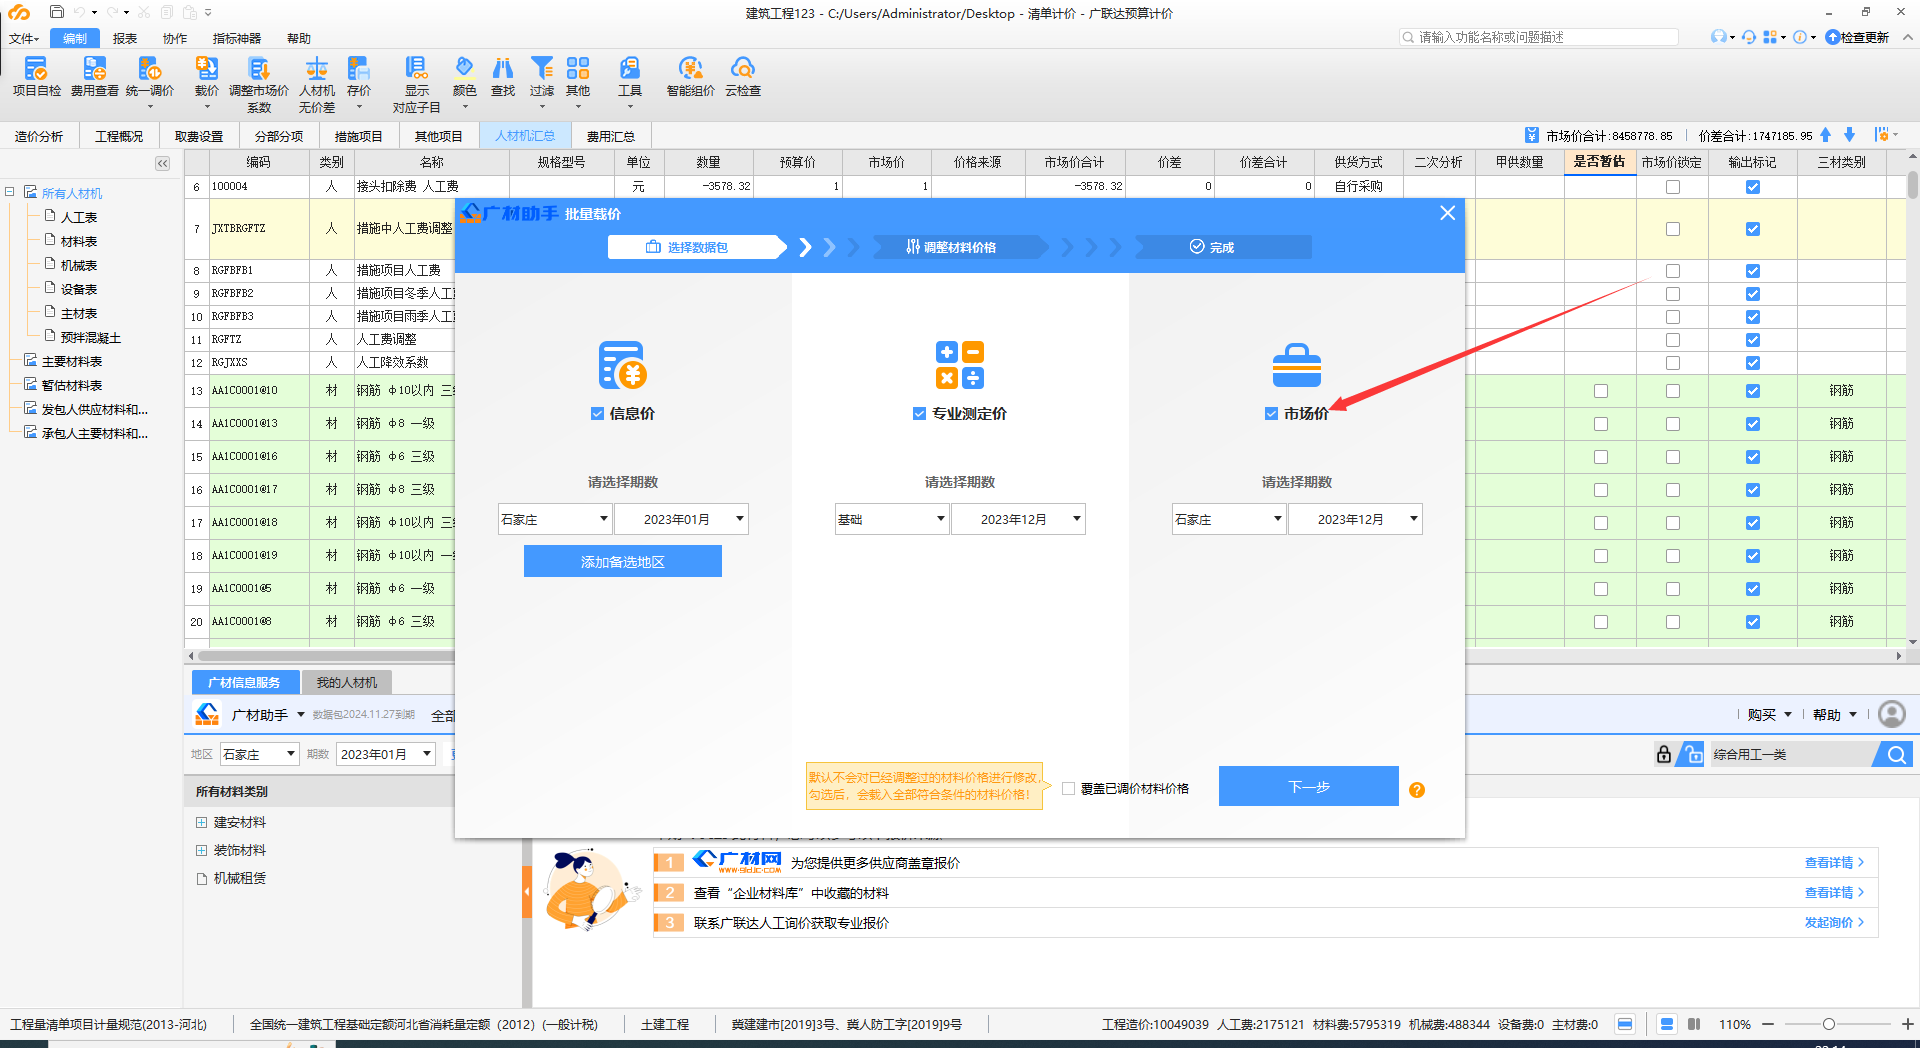Image resolution: width=1920 pixels, height=1048 pixels.
Task: Click 发起询价 link
Action: coord(1834,922)
